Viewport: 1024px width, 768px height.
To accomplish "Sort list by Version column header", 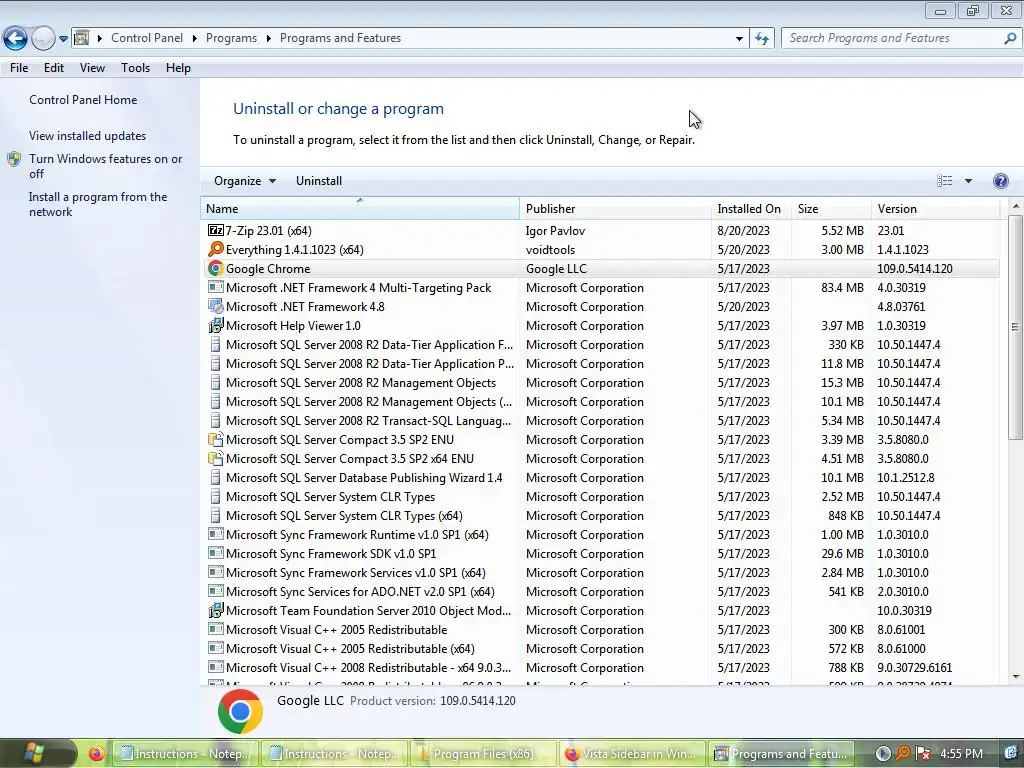I will 935,209.
